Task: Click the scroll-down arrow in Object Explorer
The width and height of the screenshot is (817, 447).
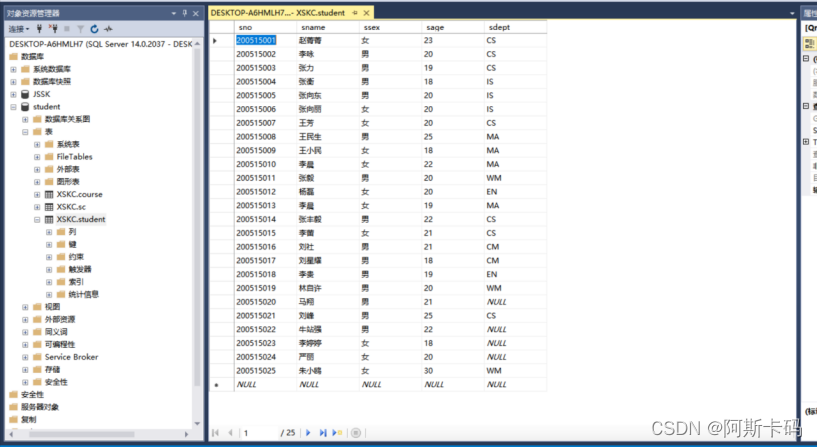Action: pyautogui.click(x=197, y=424)
